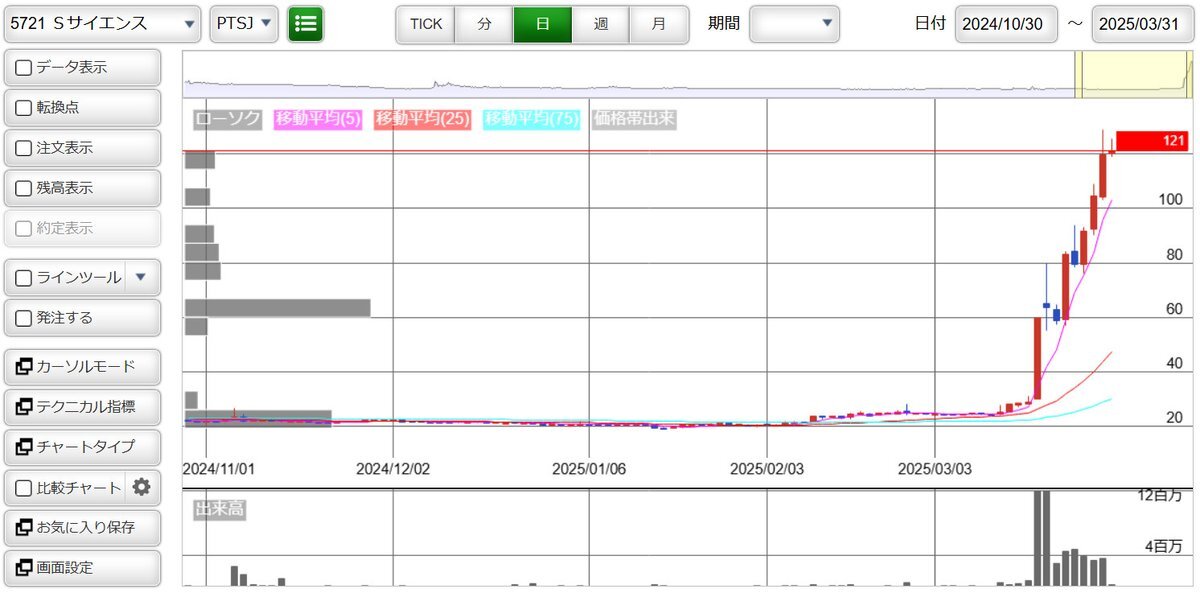Click the end date field 2025/03/31
Image resolution: width=1200 pixels, height=593 pixels.
click(1143, 24)
